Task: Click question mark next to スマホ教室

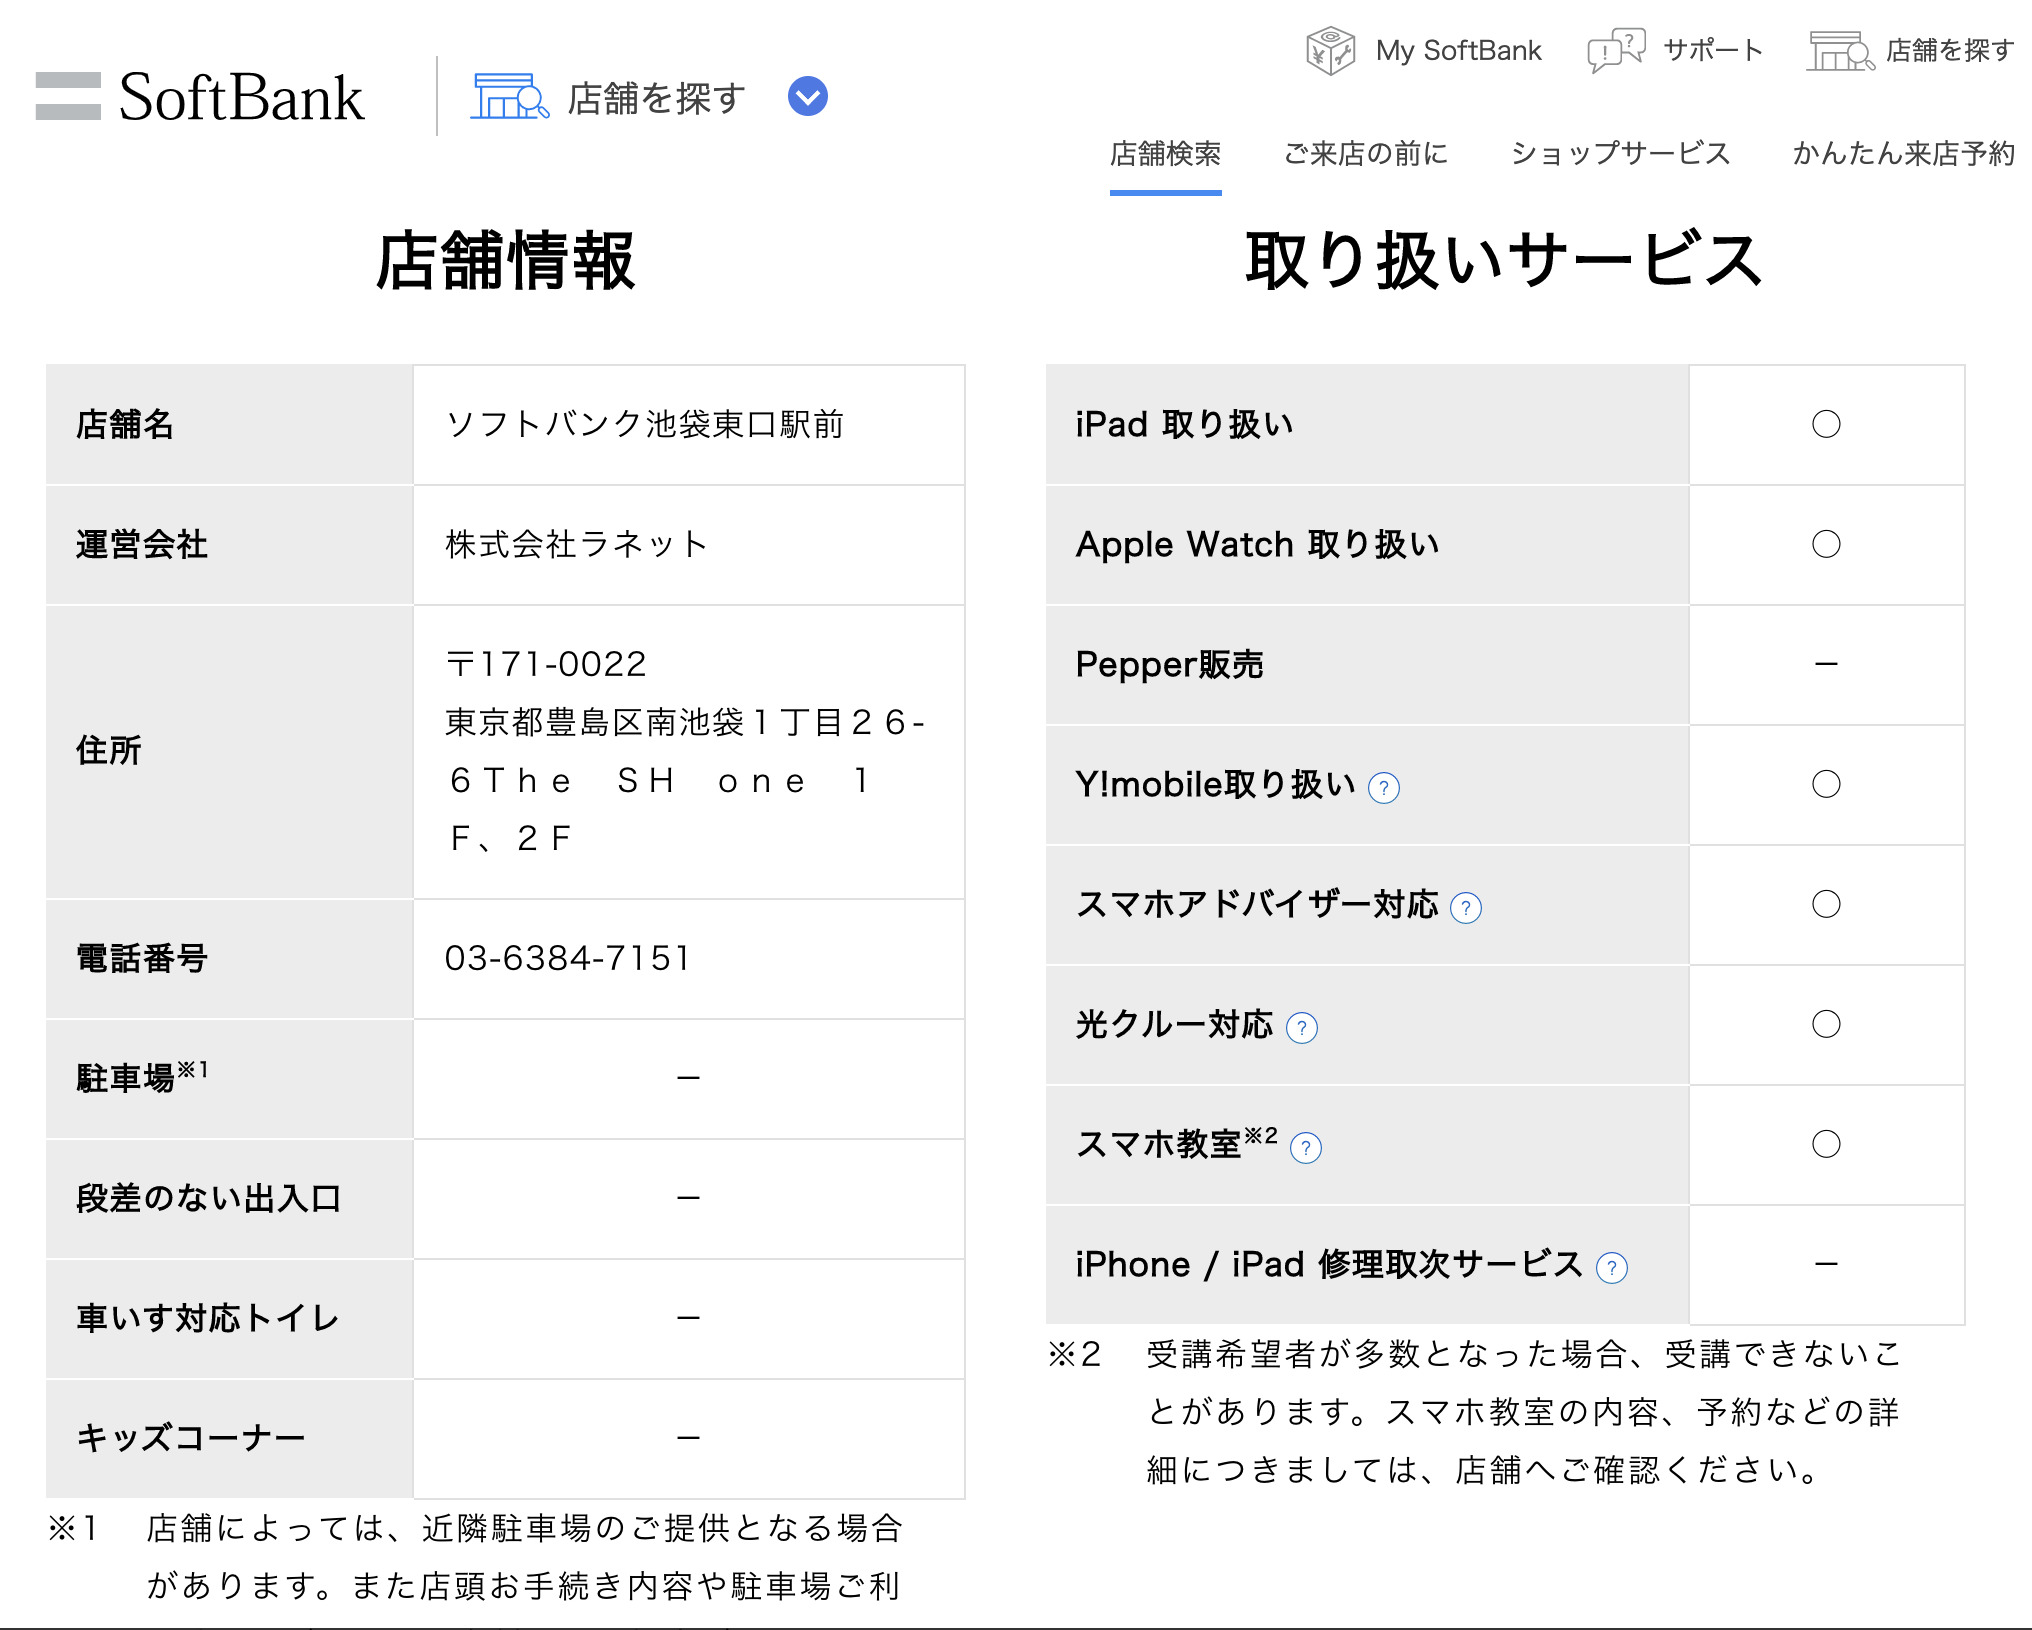Action: click(1306, 1148)
